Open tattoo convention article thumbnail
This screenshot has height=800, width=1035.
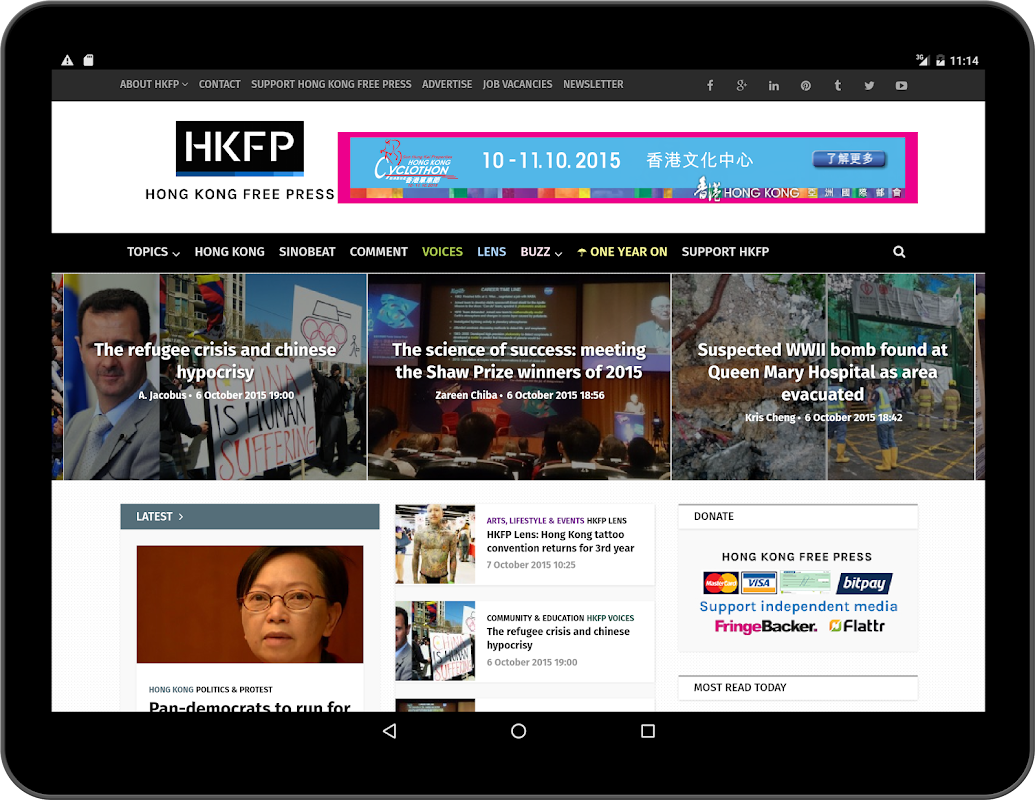pyautogui.click(x=435, y=544)
